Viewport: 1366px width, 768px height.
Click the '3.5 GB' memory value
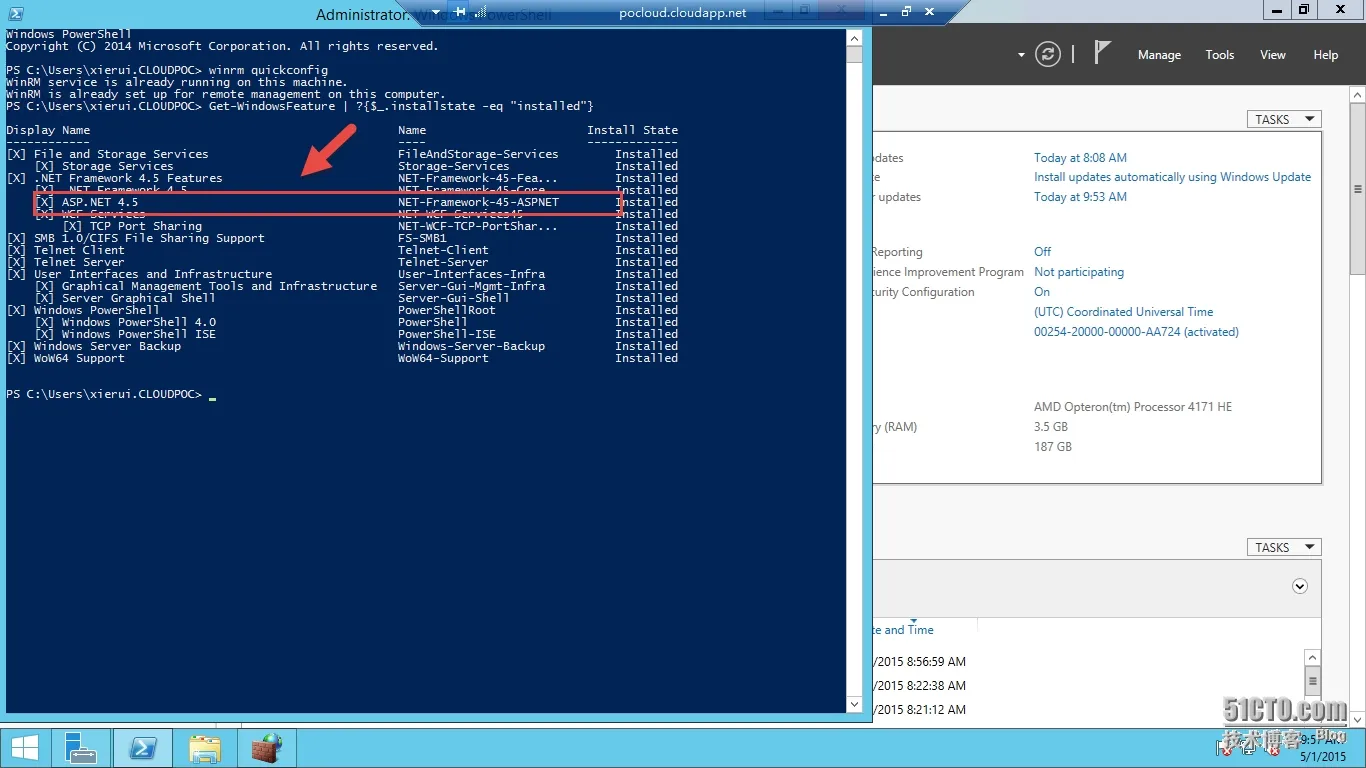(x=1050, y=427)
